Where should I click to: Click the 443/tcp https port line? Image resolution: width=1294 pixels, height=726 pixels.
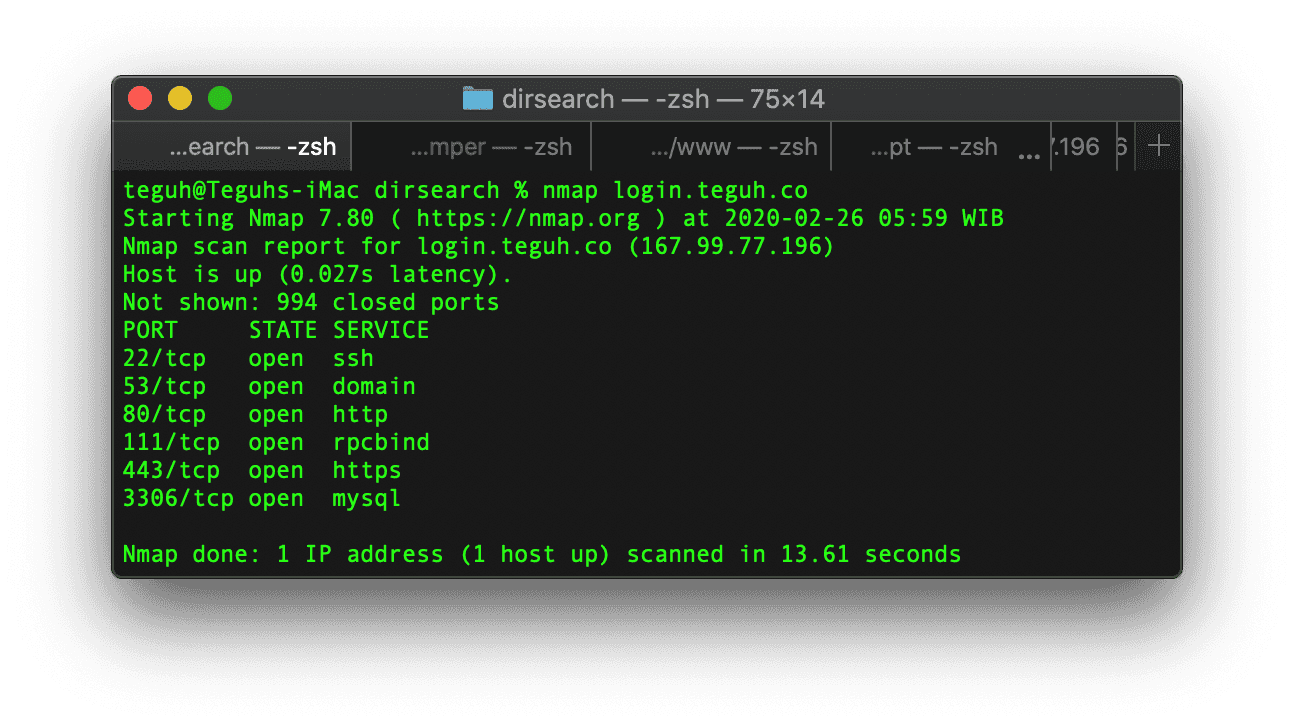click(261, 471)
